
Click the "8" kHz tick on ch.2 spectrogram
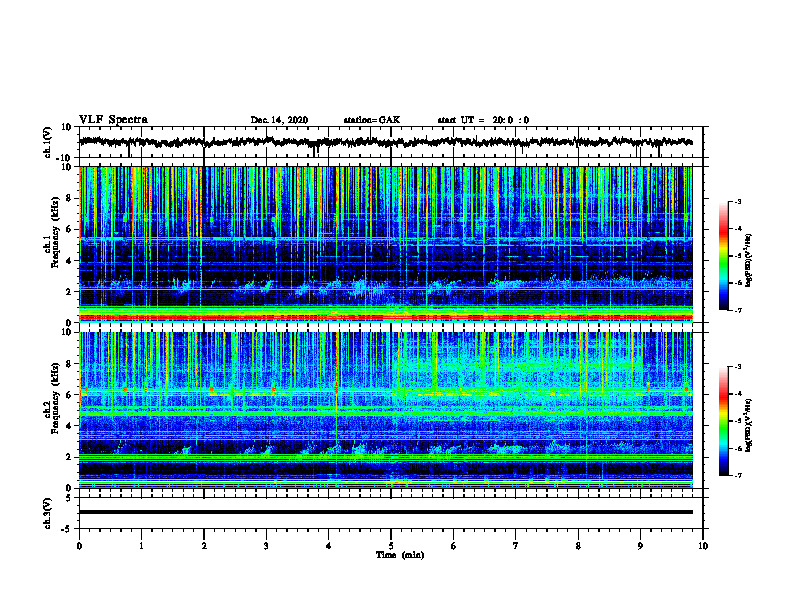tap(69, 364)
